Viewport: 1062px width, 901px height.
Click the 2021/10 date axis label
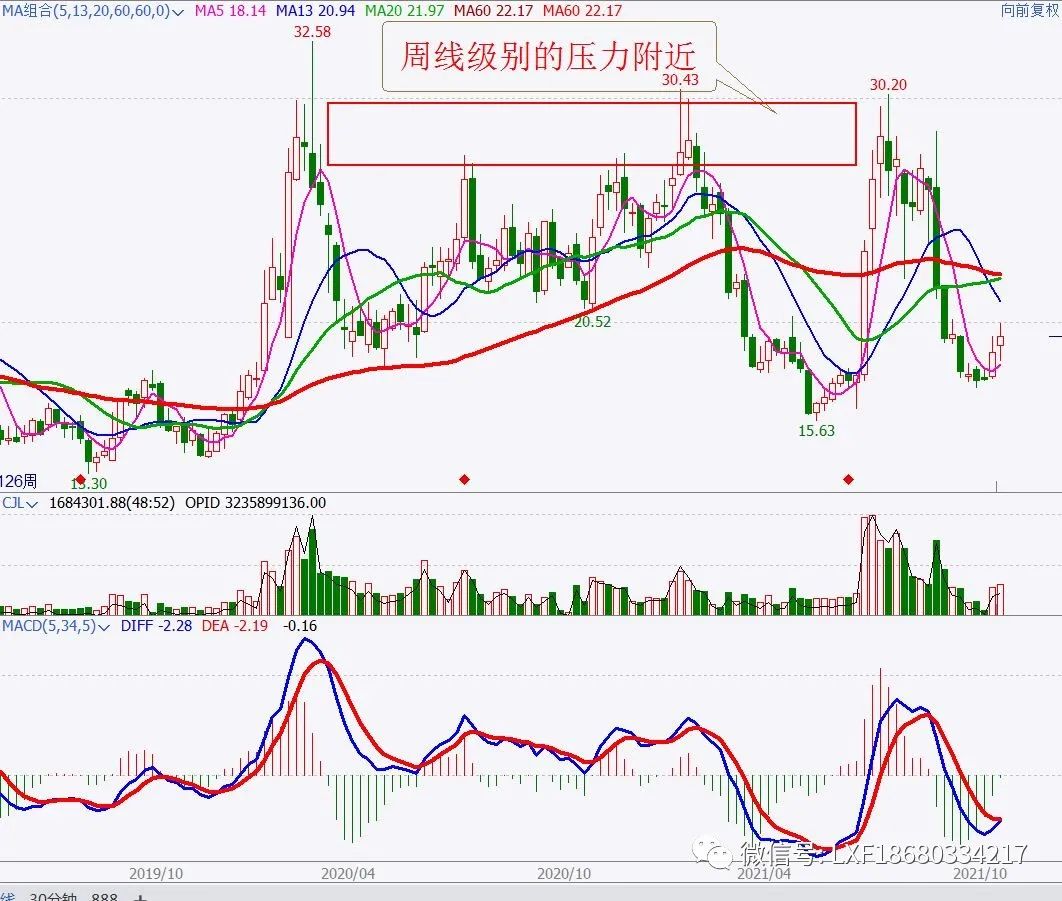[979, 874]
